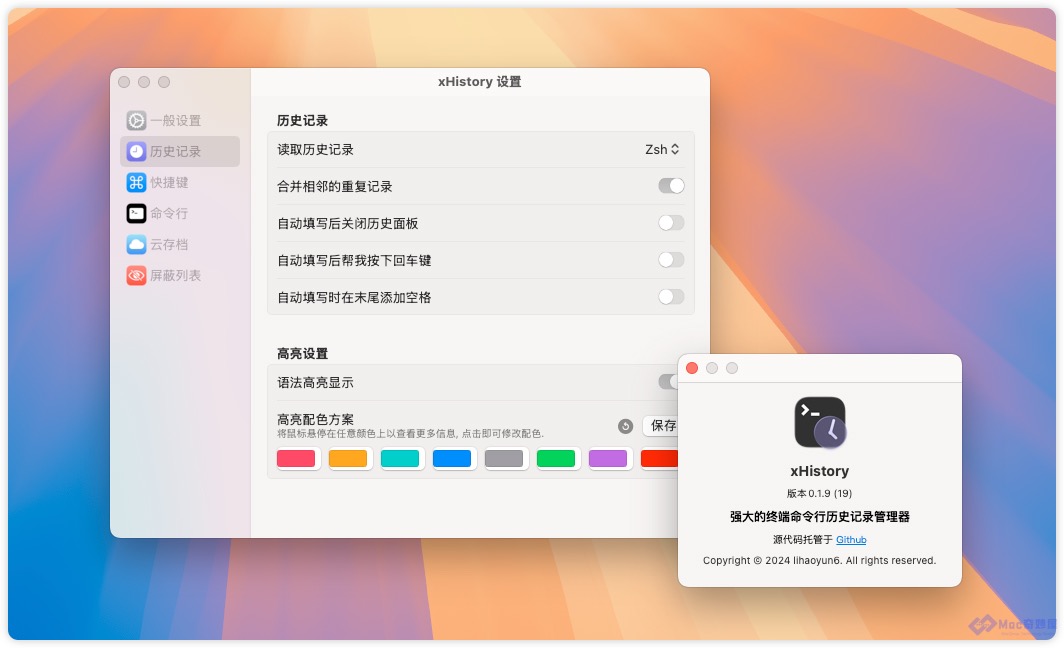Click the xHistory name in About window

820,471
